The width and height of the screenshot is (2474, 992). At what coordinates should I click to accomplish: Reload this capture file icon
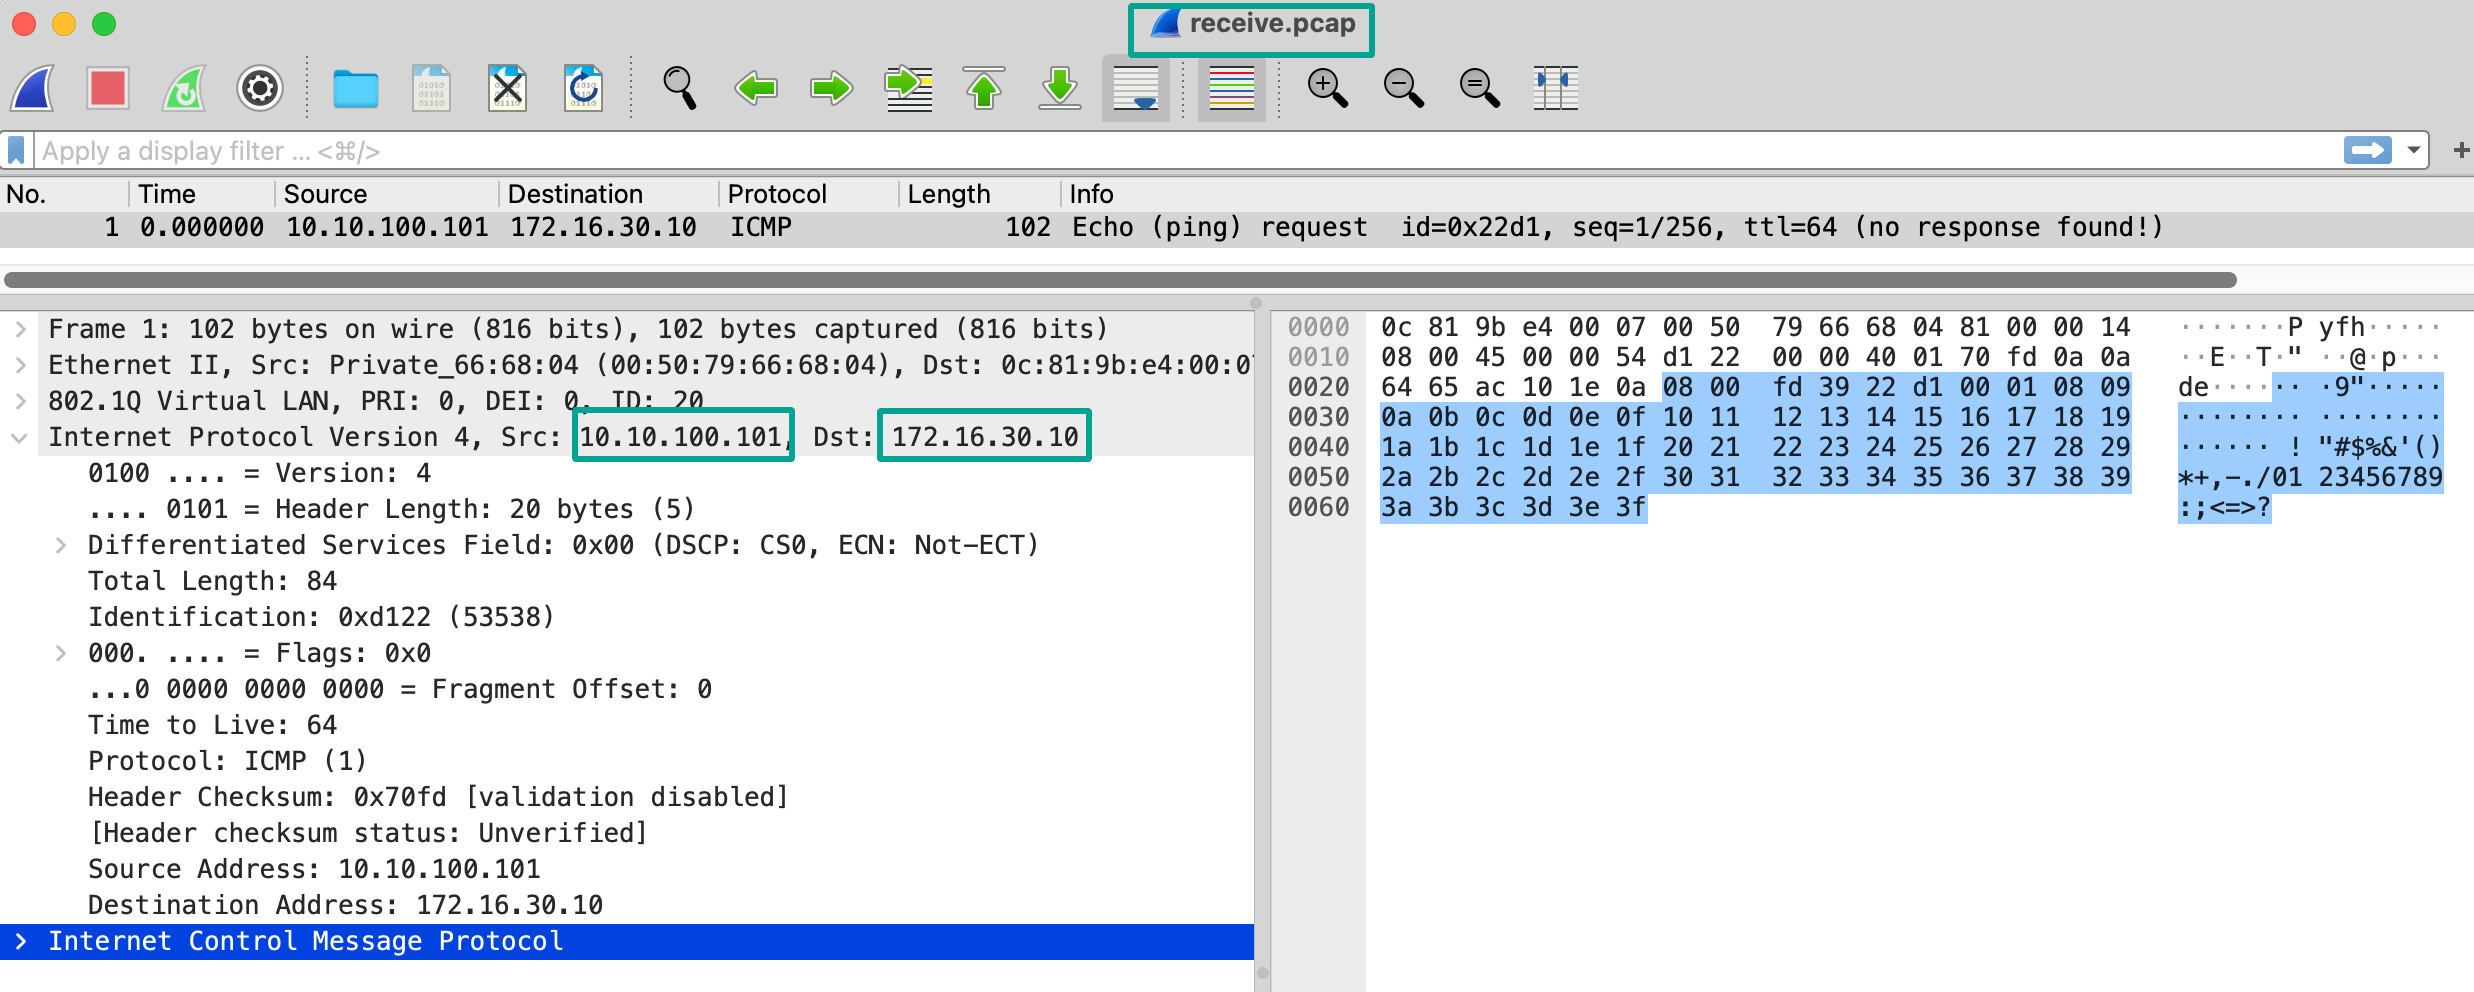pos(583,89)
